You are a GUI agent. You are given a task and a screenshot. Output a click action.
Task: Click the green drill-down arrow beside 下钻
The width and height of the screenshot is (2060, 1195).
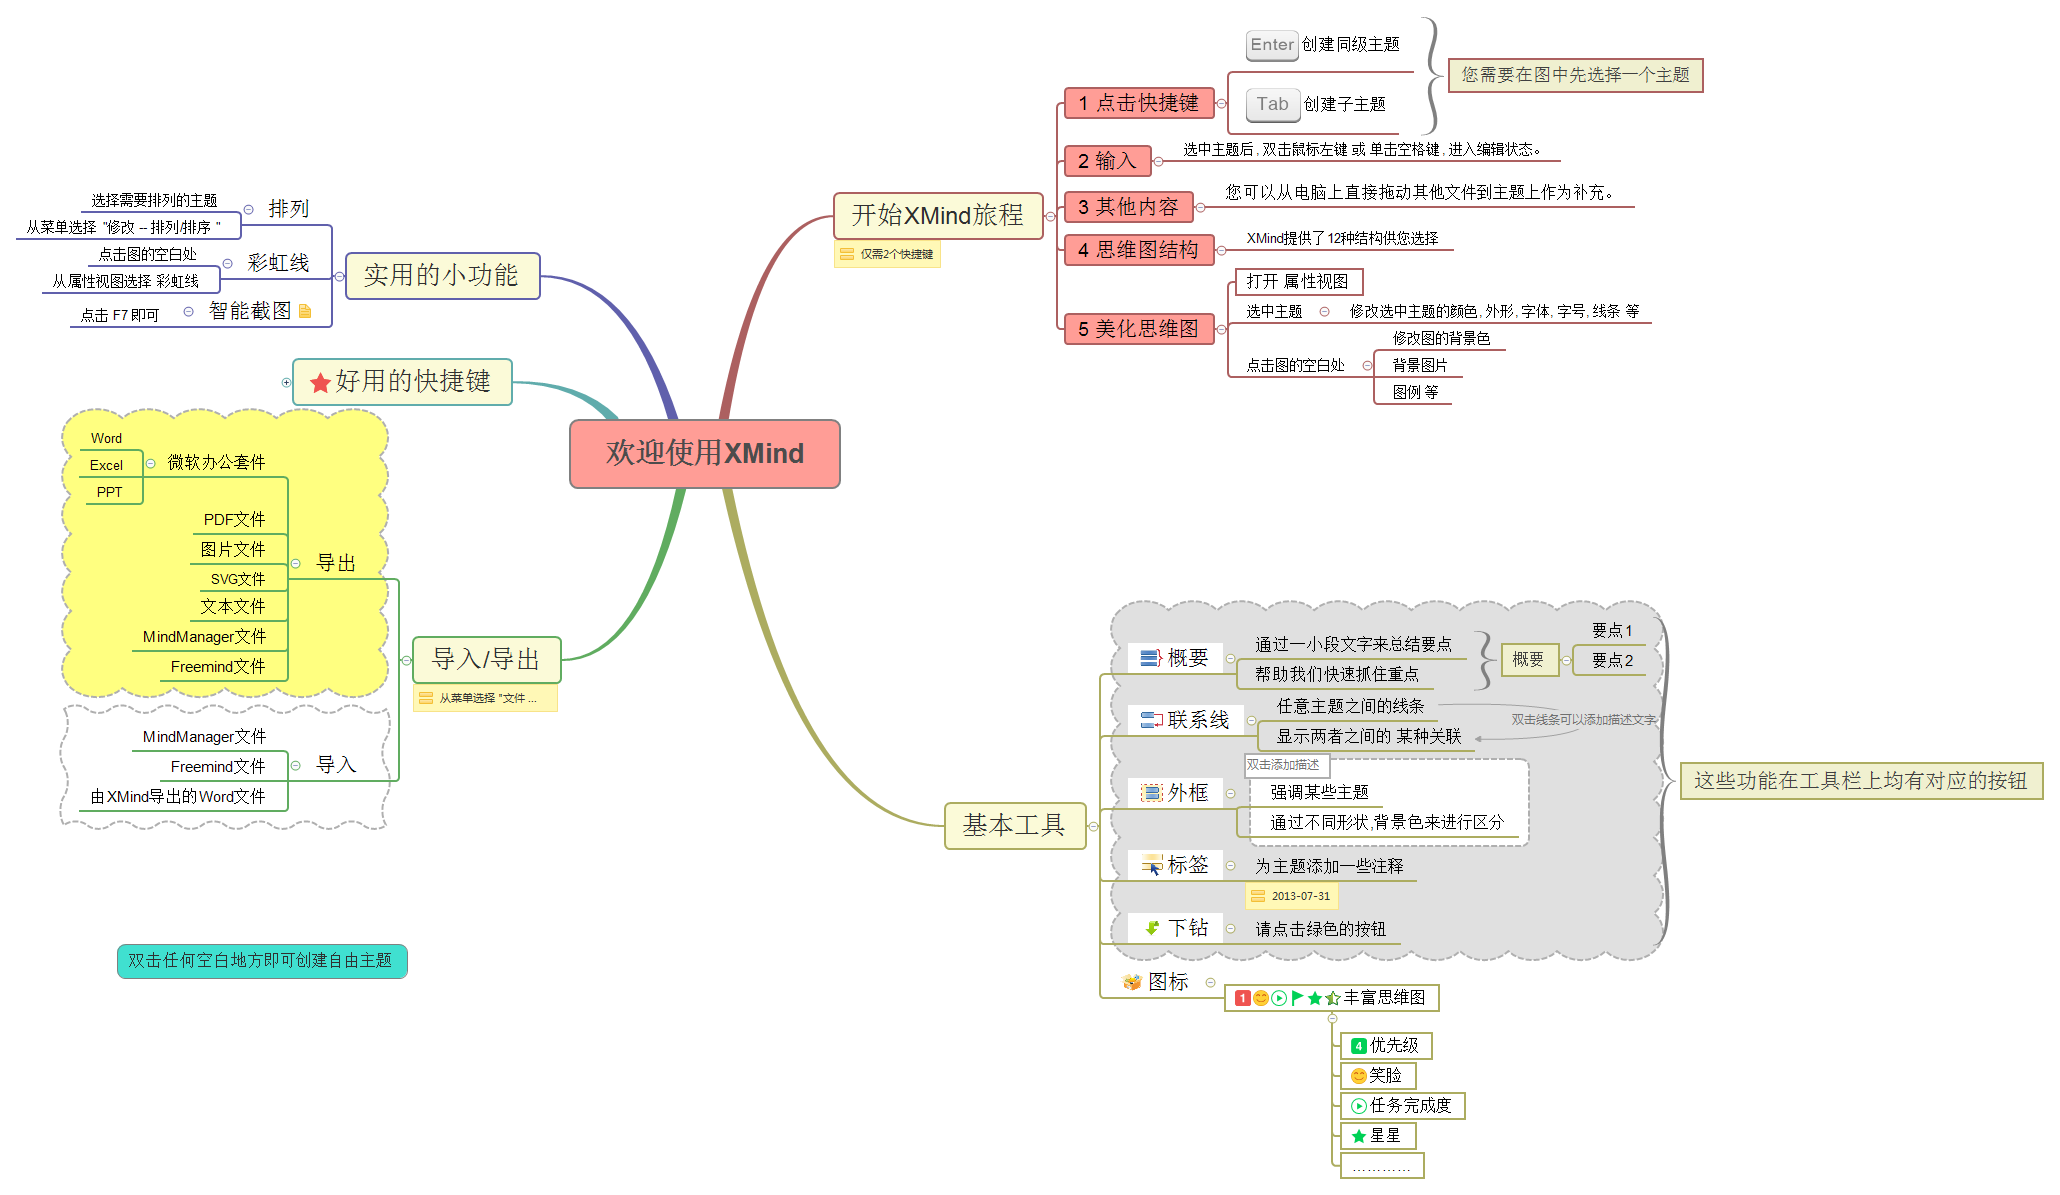click(1152, 928)
